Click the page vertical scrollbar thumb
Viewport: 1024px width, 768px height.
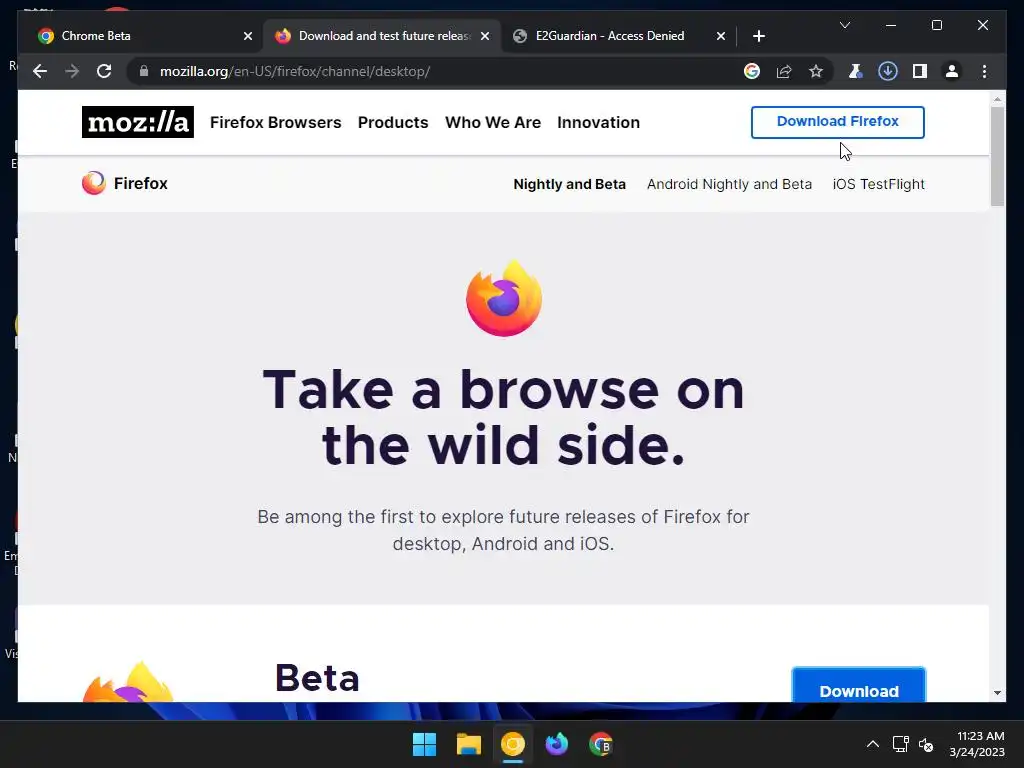997,157
